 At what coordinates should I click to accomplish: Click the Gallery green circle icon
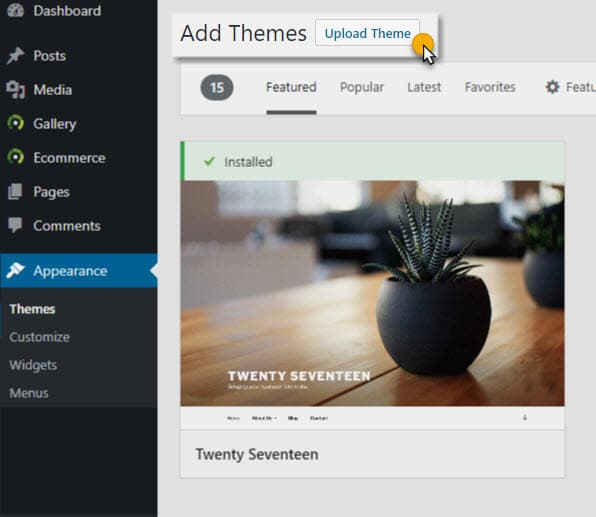pyautogui.click(x=16, y=123)
